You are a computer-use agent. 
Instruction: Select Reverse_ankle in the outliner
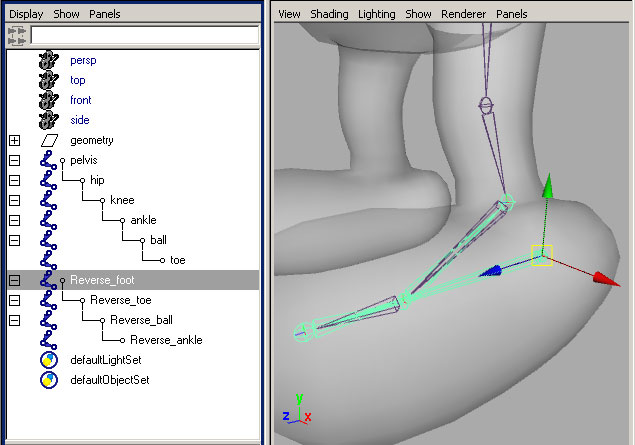click(x=166, y=340)
